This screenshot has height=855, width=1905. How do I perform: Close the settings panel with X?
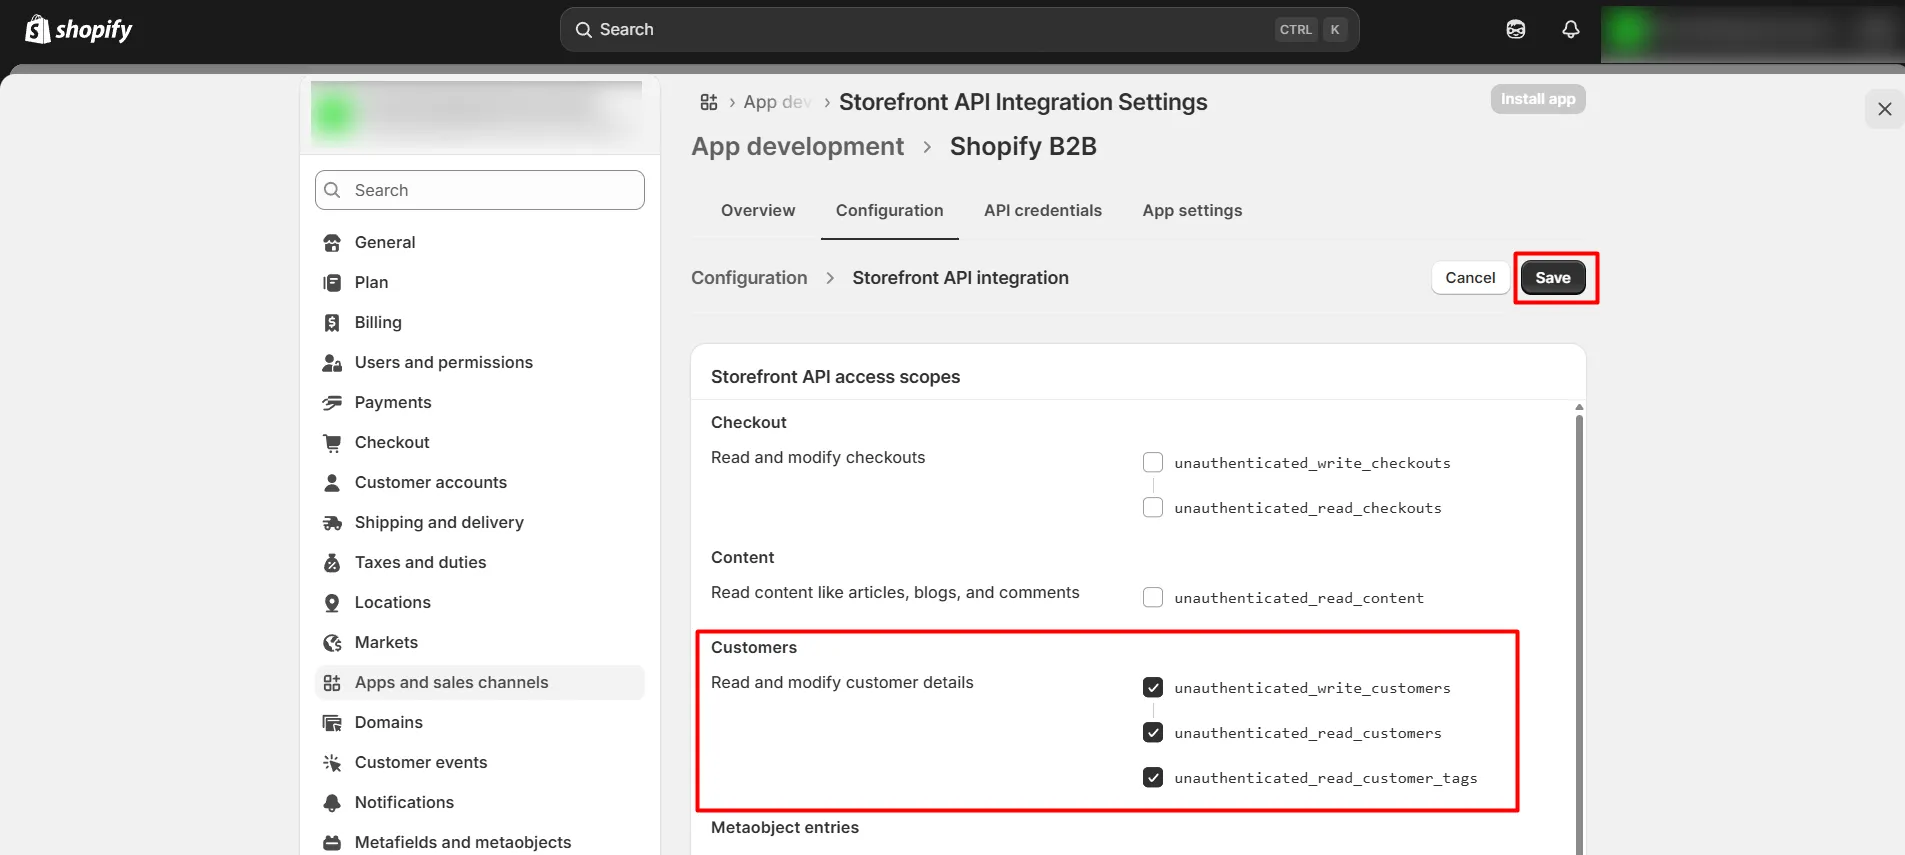click(x=1885, y=109)
